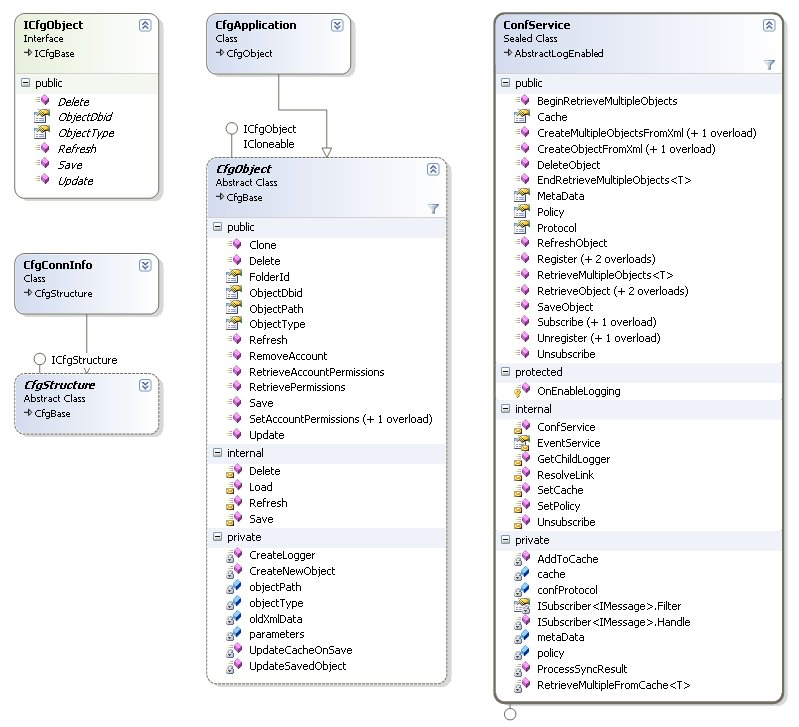The height and width of the screenshot is (727, 799).
Task: Collapse ConfService public section
Action: (x=505, y=83)
